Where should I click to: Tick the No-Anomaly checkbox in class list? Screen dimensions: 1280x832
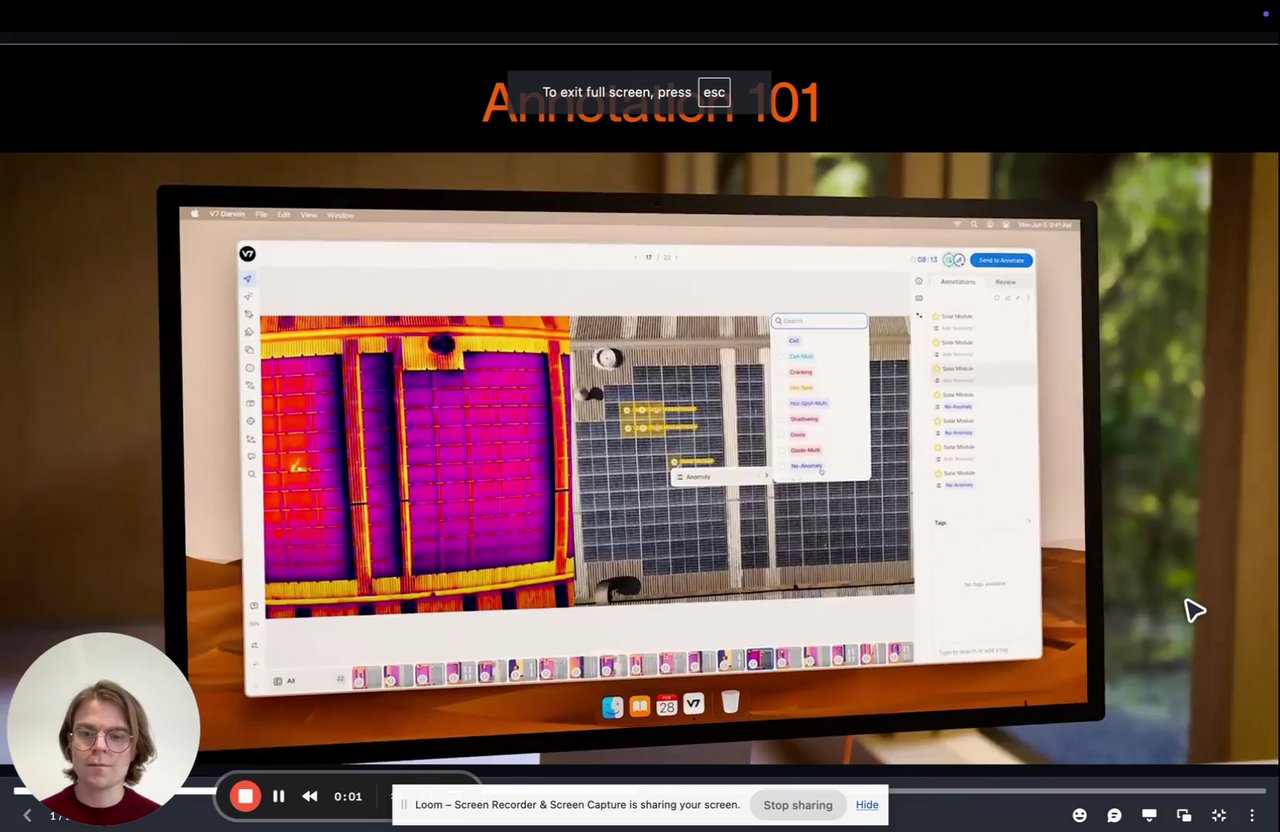pos(782,466)
